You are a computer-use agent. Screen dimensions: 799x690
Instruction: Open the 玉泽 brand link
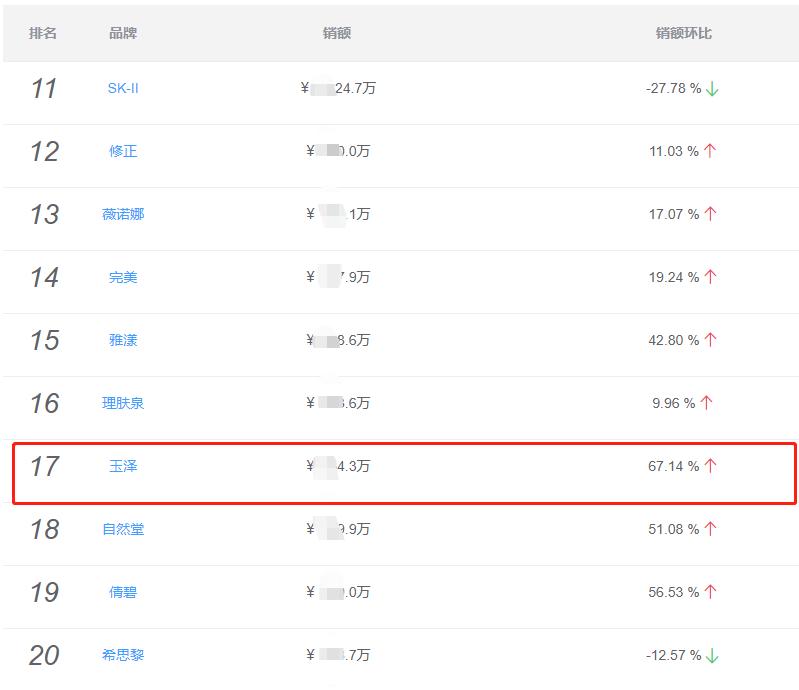[123, 466]
